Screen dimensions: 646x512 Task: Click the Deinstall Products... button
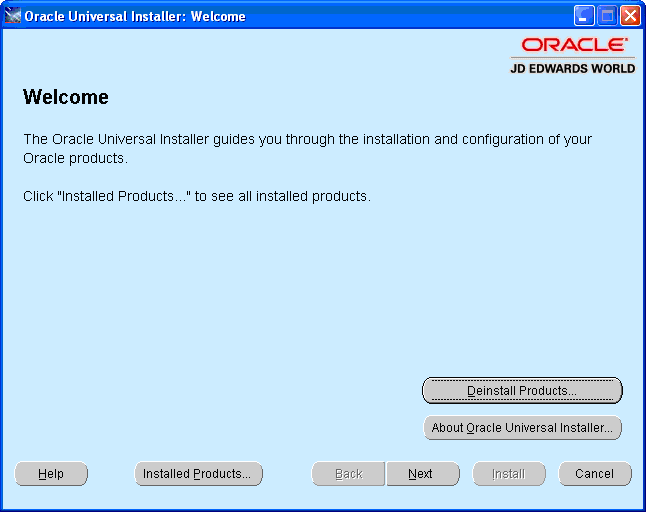pyautogui.click(x=522, y=390)
